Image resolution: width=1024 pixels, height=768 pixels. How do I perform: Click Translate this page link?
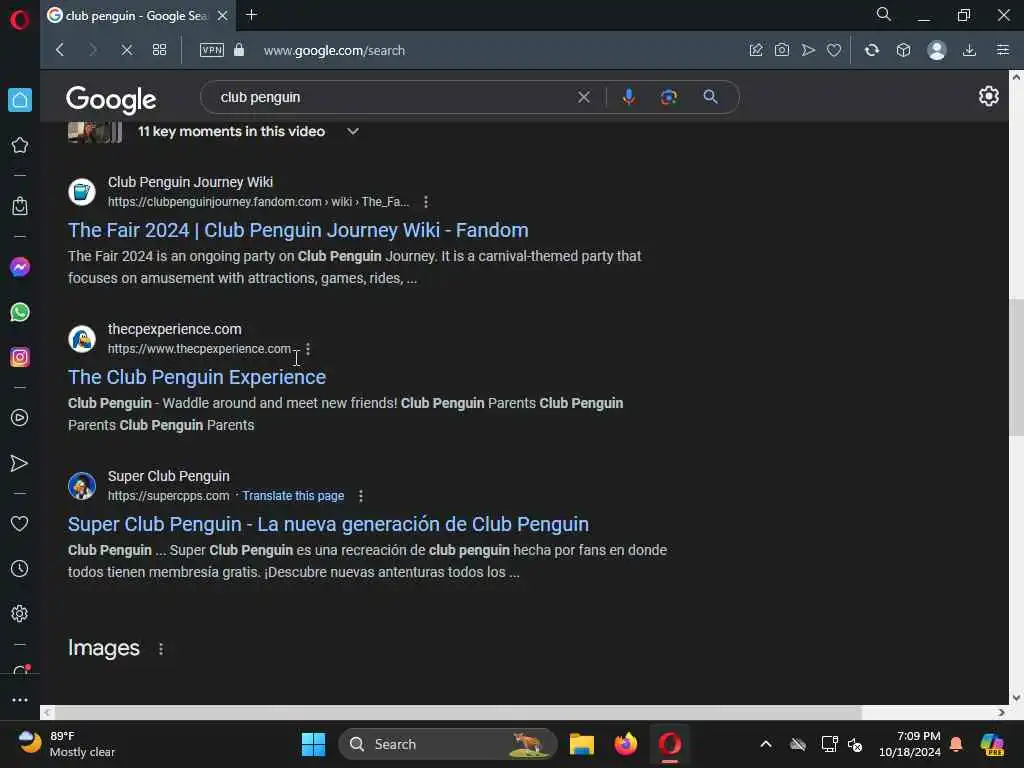click(293, 496)
